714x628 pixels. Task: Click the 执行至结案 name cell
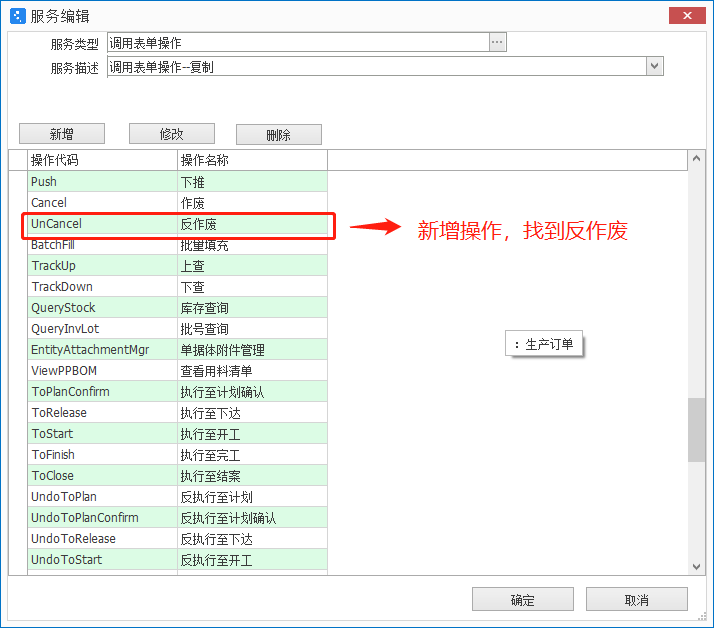[252, 475]
